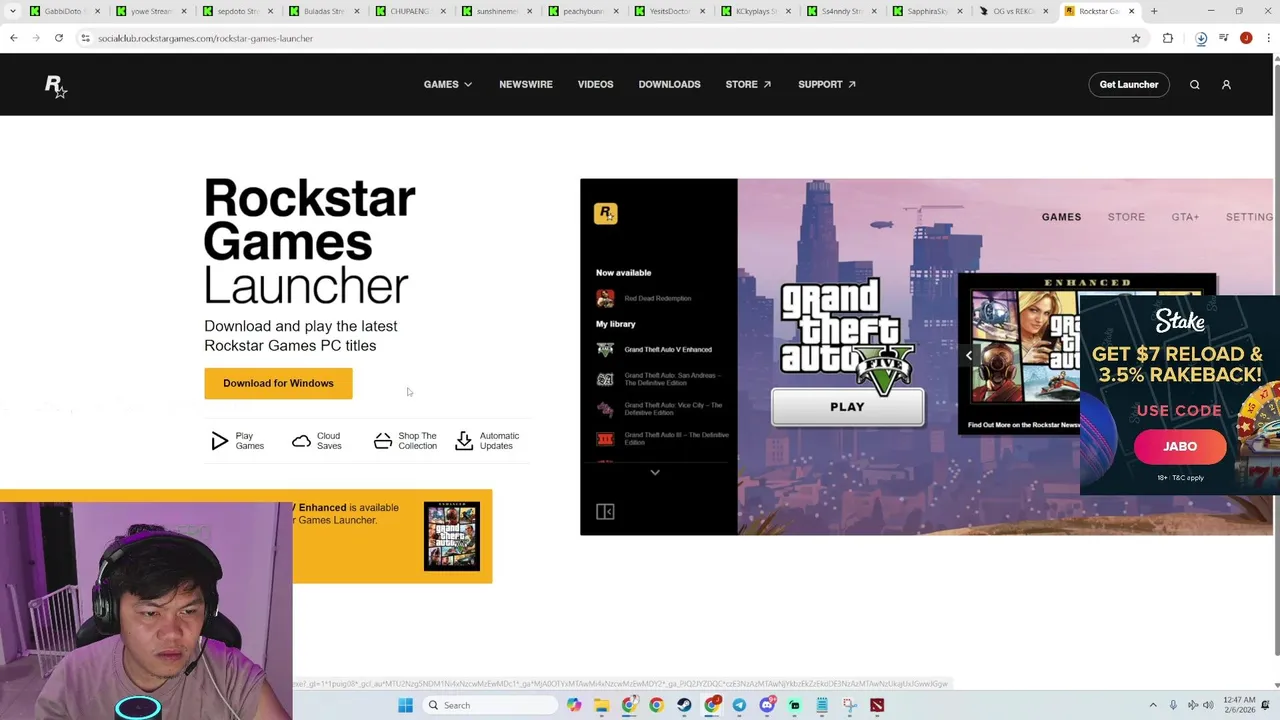Open the STORE external link
This screenshot has height=720, width=1280.
(x=748, y=85)
